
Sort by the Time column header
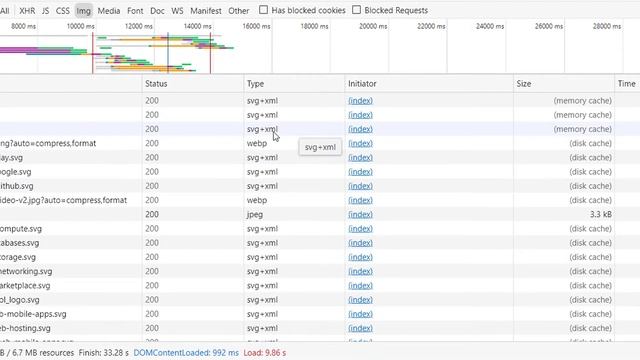click(627, 84)
